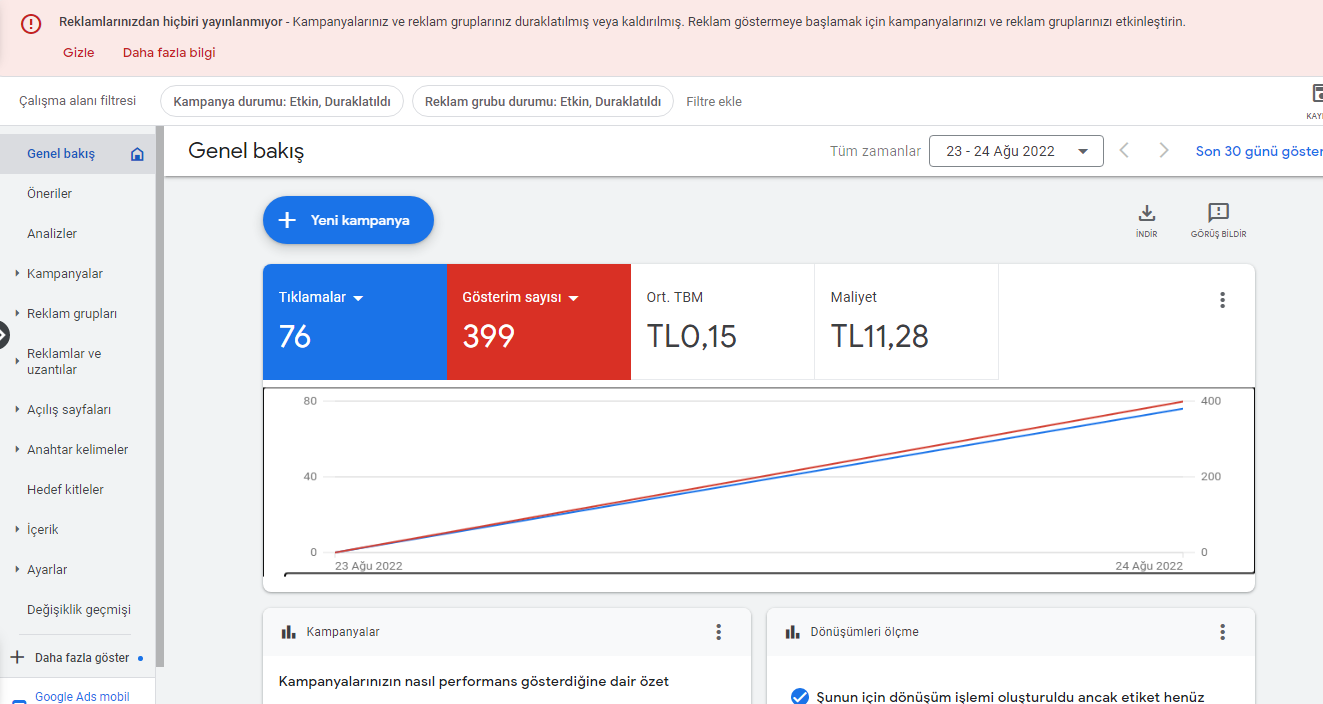The width and height of the screenshot is (1323, 704).
Task: Open the Görüş bildir feedback icon
Action: 1218,213
